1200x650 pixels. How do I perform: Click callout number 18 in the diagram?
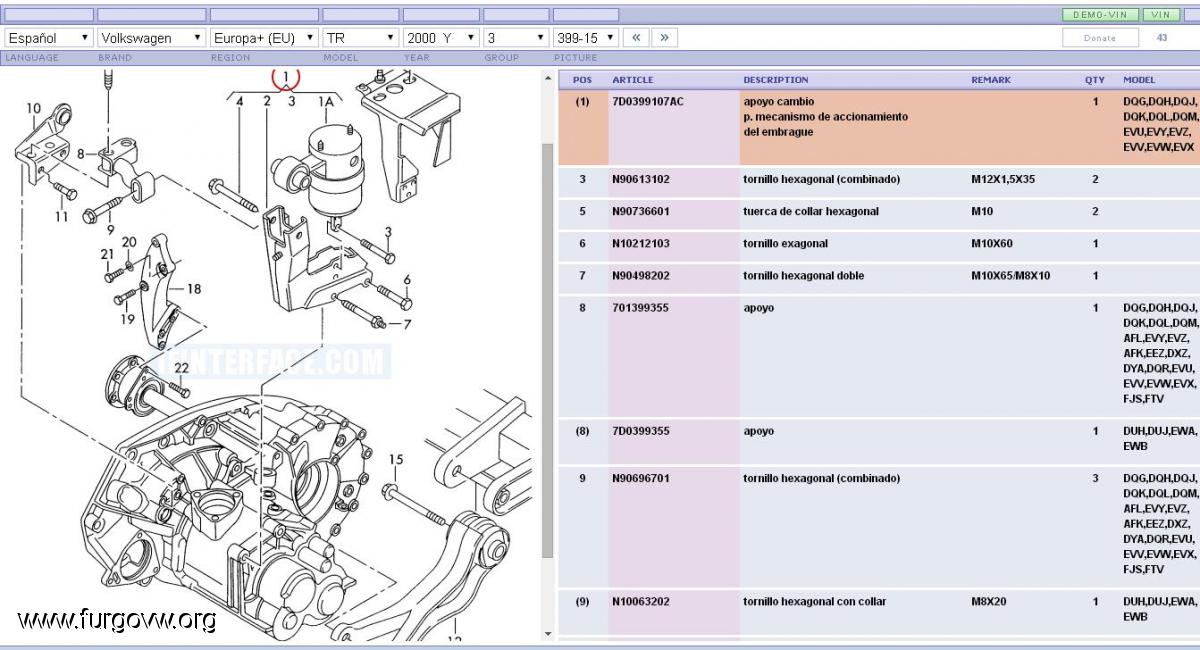193,289
